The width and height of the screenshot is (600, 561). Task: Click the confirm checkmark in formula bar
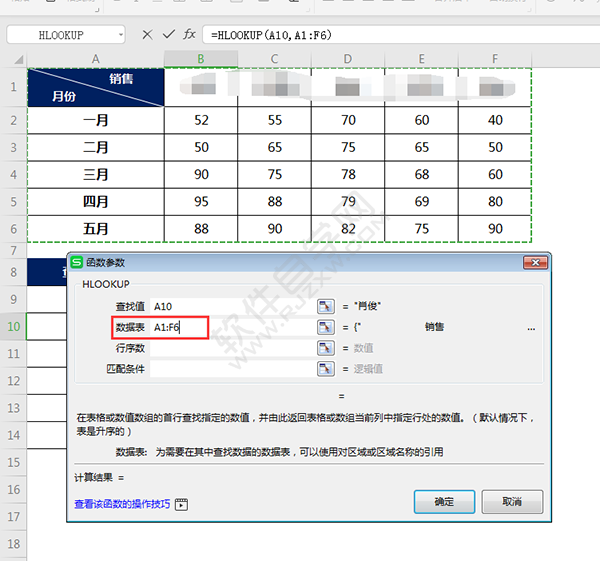[168, 35]
